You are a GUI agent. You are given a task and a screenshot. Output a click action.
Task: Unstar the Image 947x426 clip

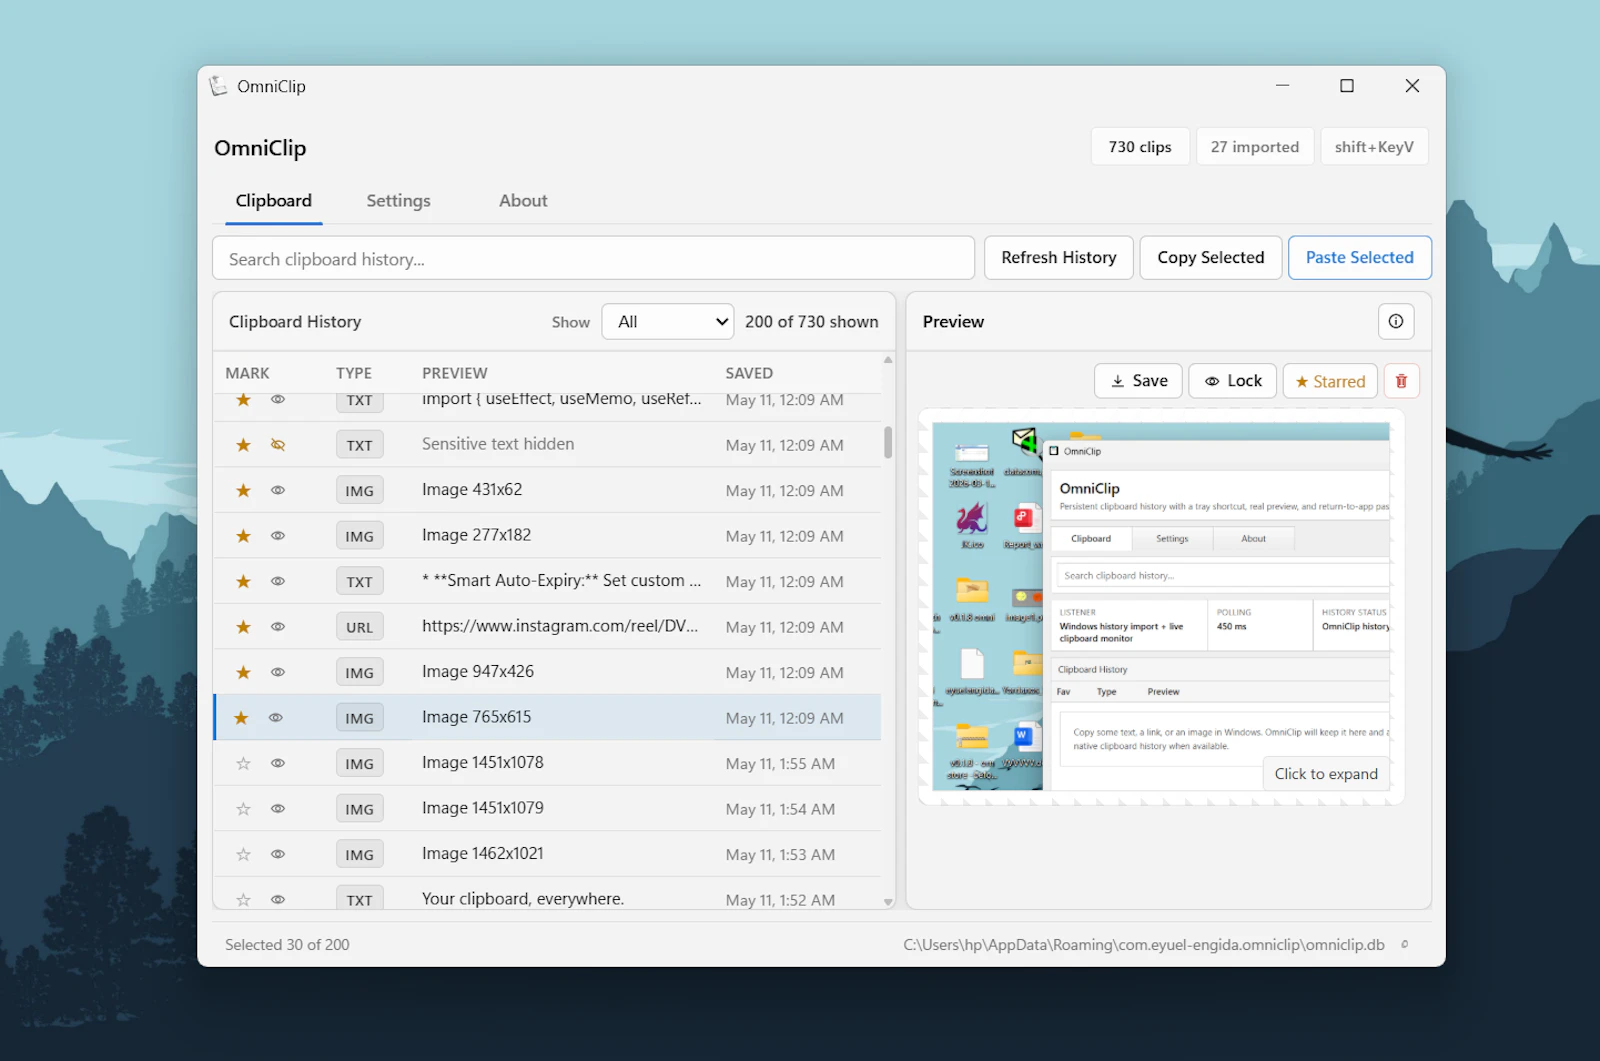point(243,672)
